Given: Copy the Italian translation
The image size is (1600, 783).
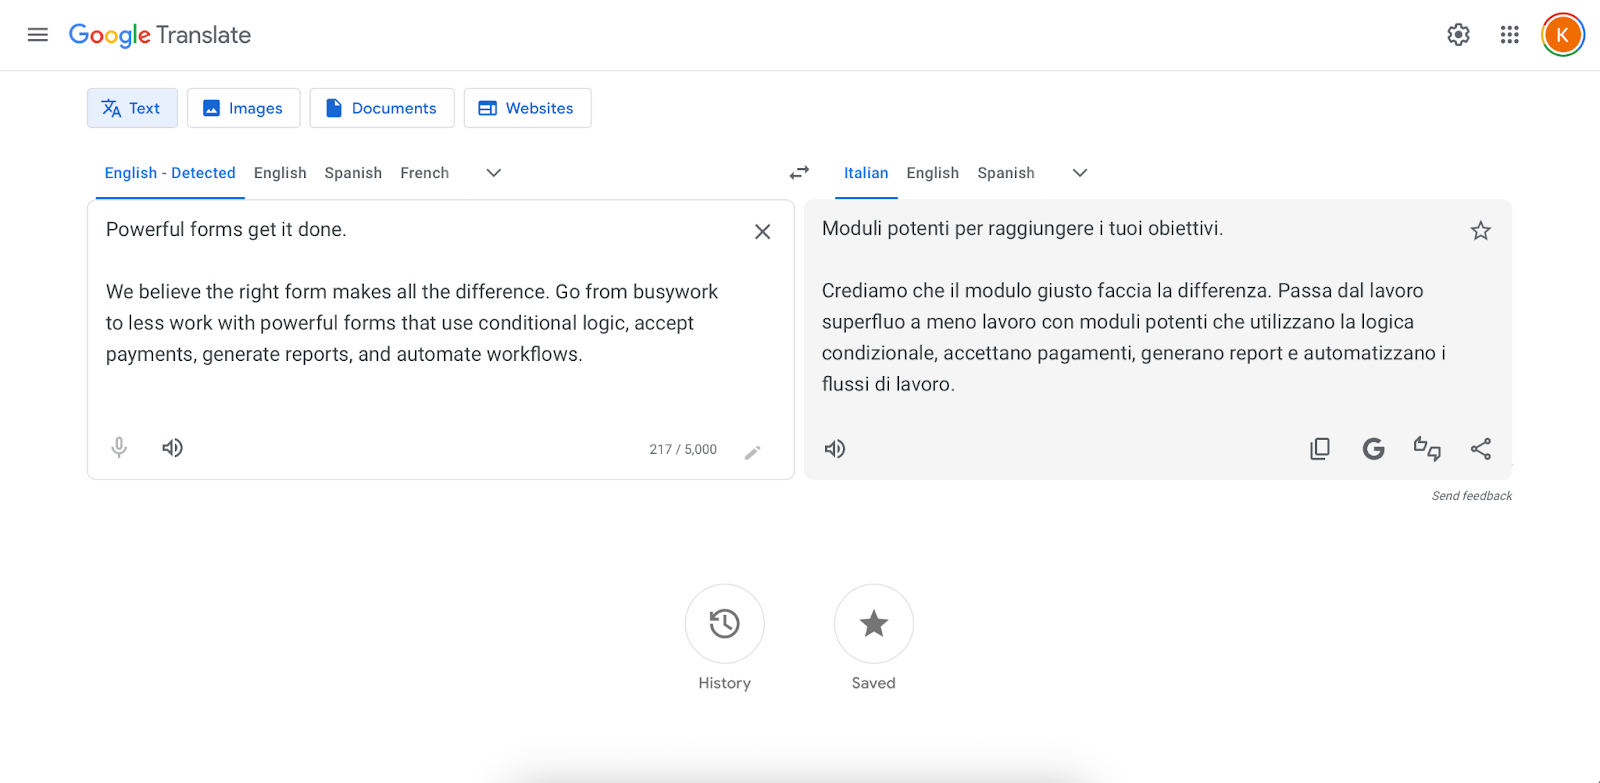Looking at the screenshot, I should tap(1320, 449).
